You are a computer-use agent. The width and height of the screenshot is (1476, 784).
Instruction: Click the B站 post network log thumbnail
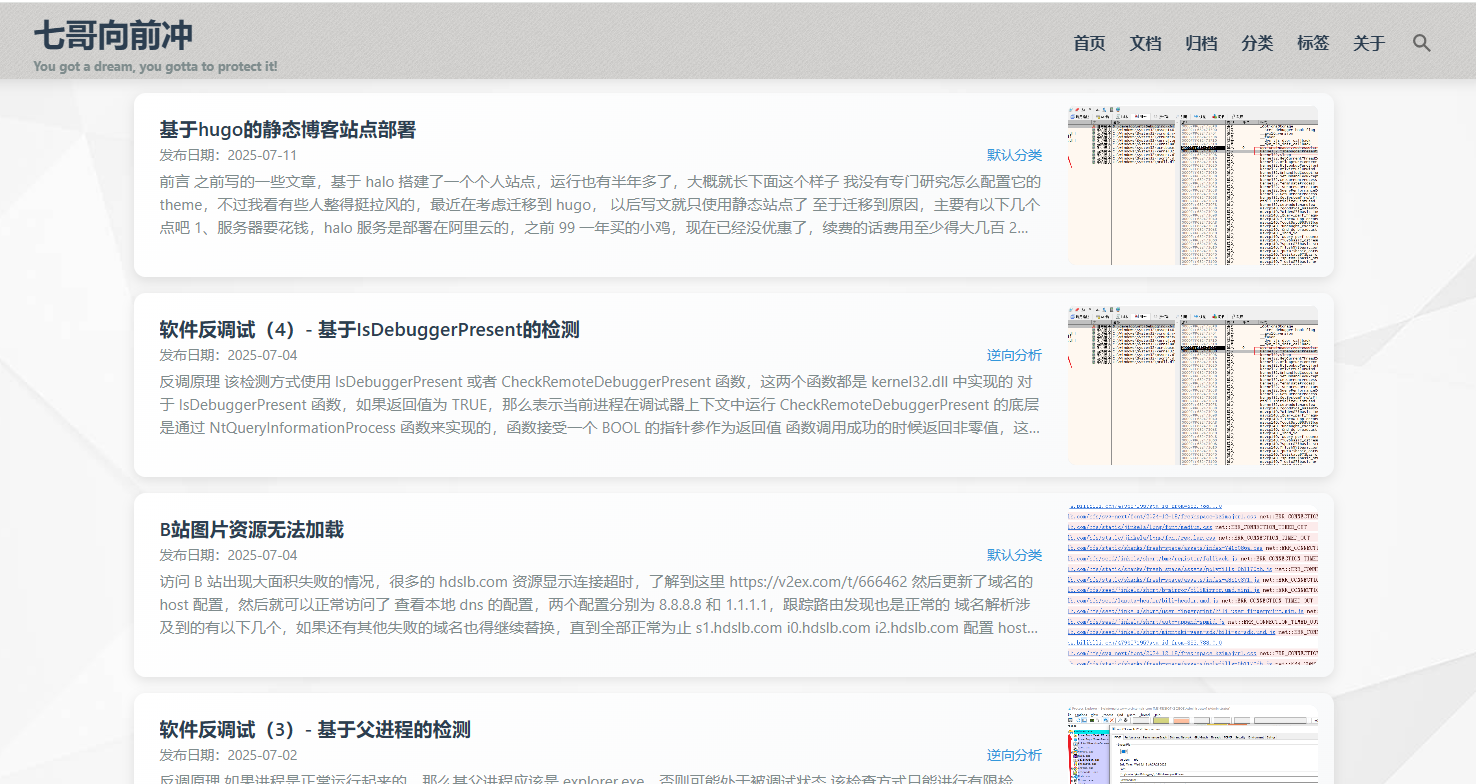pyautogui.click(x=1192, y=585)
